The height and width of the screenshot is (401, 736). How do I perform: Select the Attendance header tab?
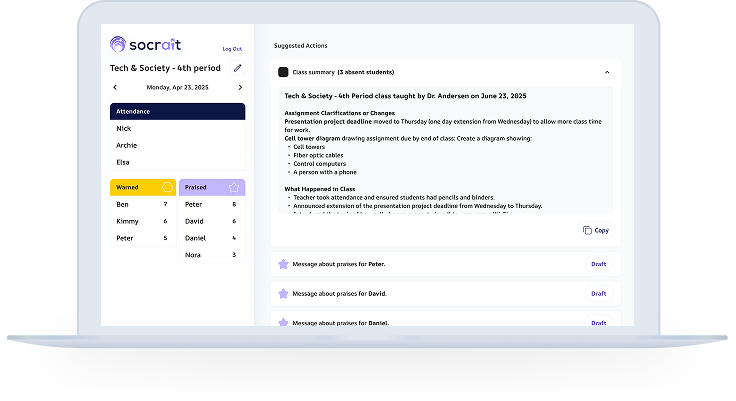tap(177, 111)
